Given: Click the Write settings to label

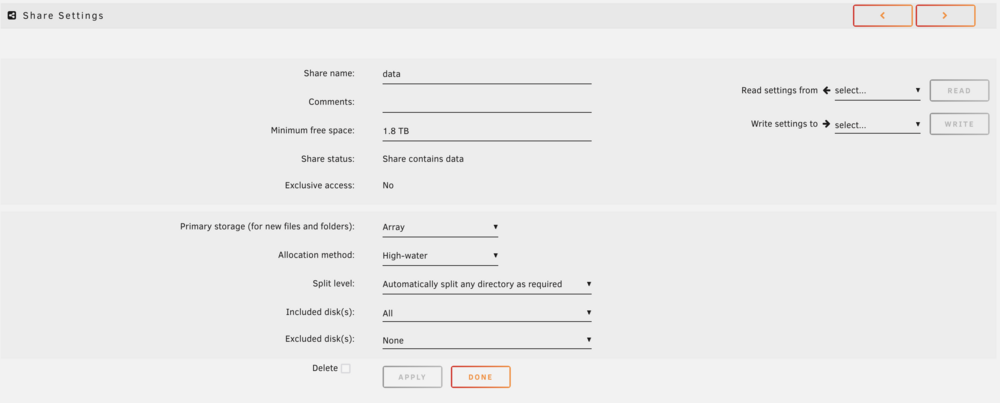Looking at the screenshot, I should coord(784,124).
